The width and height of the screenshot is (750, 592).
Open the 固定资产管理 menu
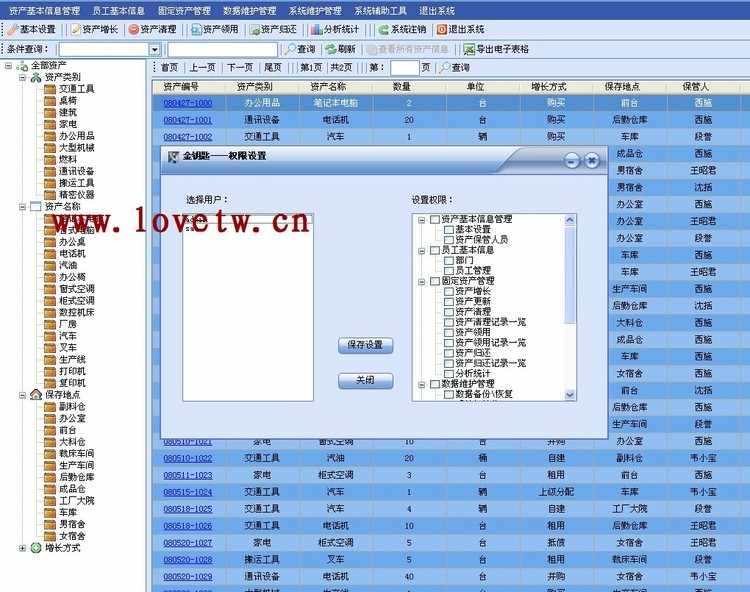[x=184, y=11]
